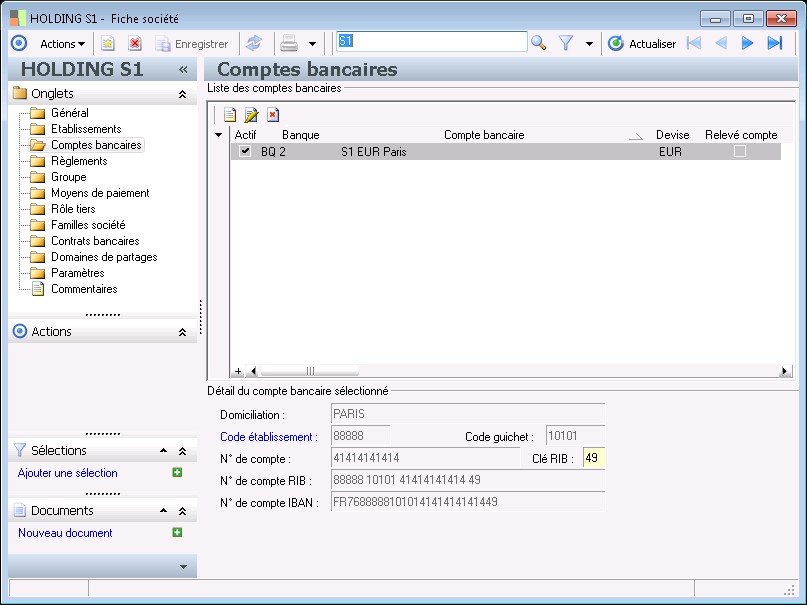Sort by the Banque column header
The image size is (807, 605).
[301, 135]
